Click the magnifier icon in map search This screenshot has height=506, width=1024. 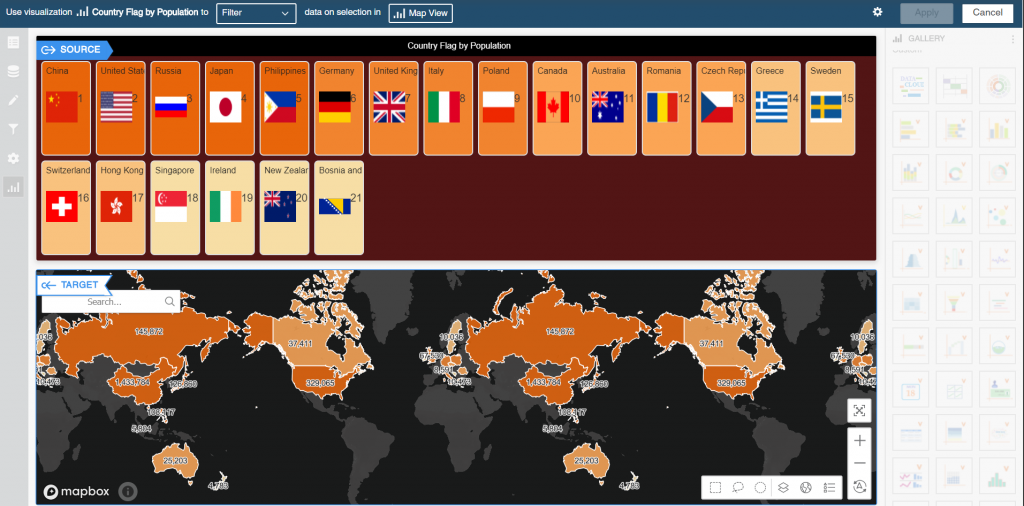pos(170,302)
